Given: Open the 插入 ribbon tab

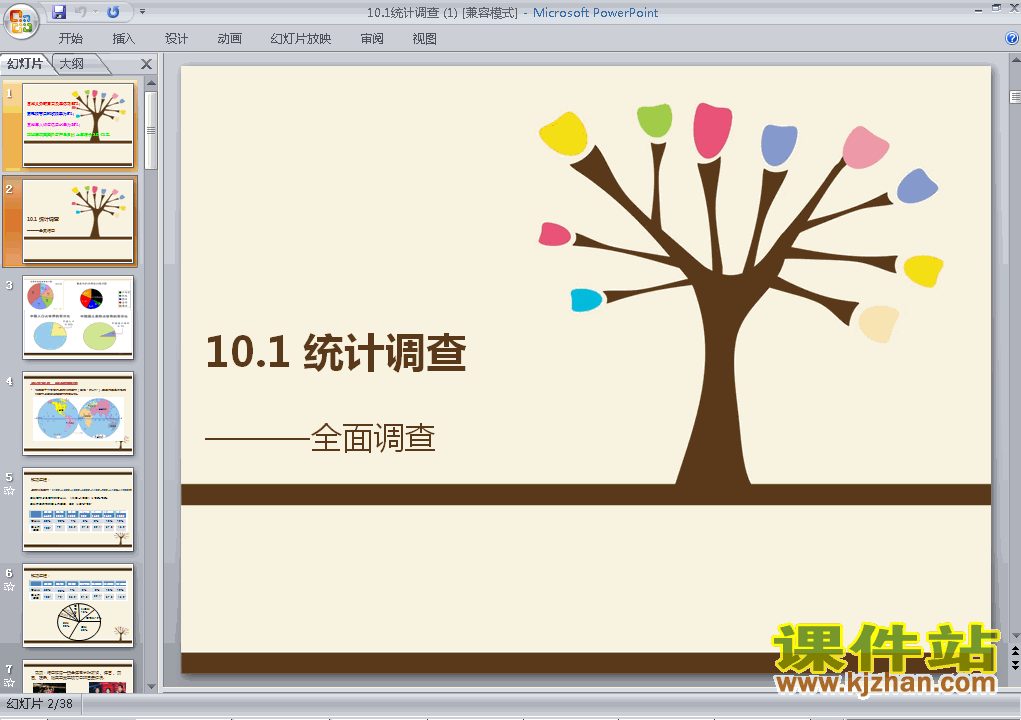Looking at the screenshot, I should pyautogui.click(x=123, y=38).
